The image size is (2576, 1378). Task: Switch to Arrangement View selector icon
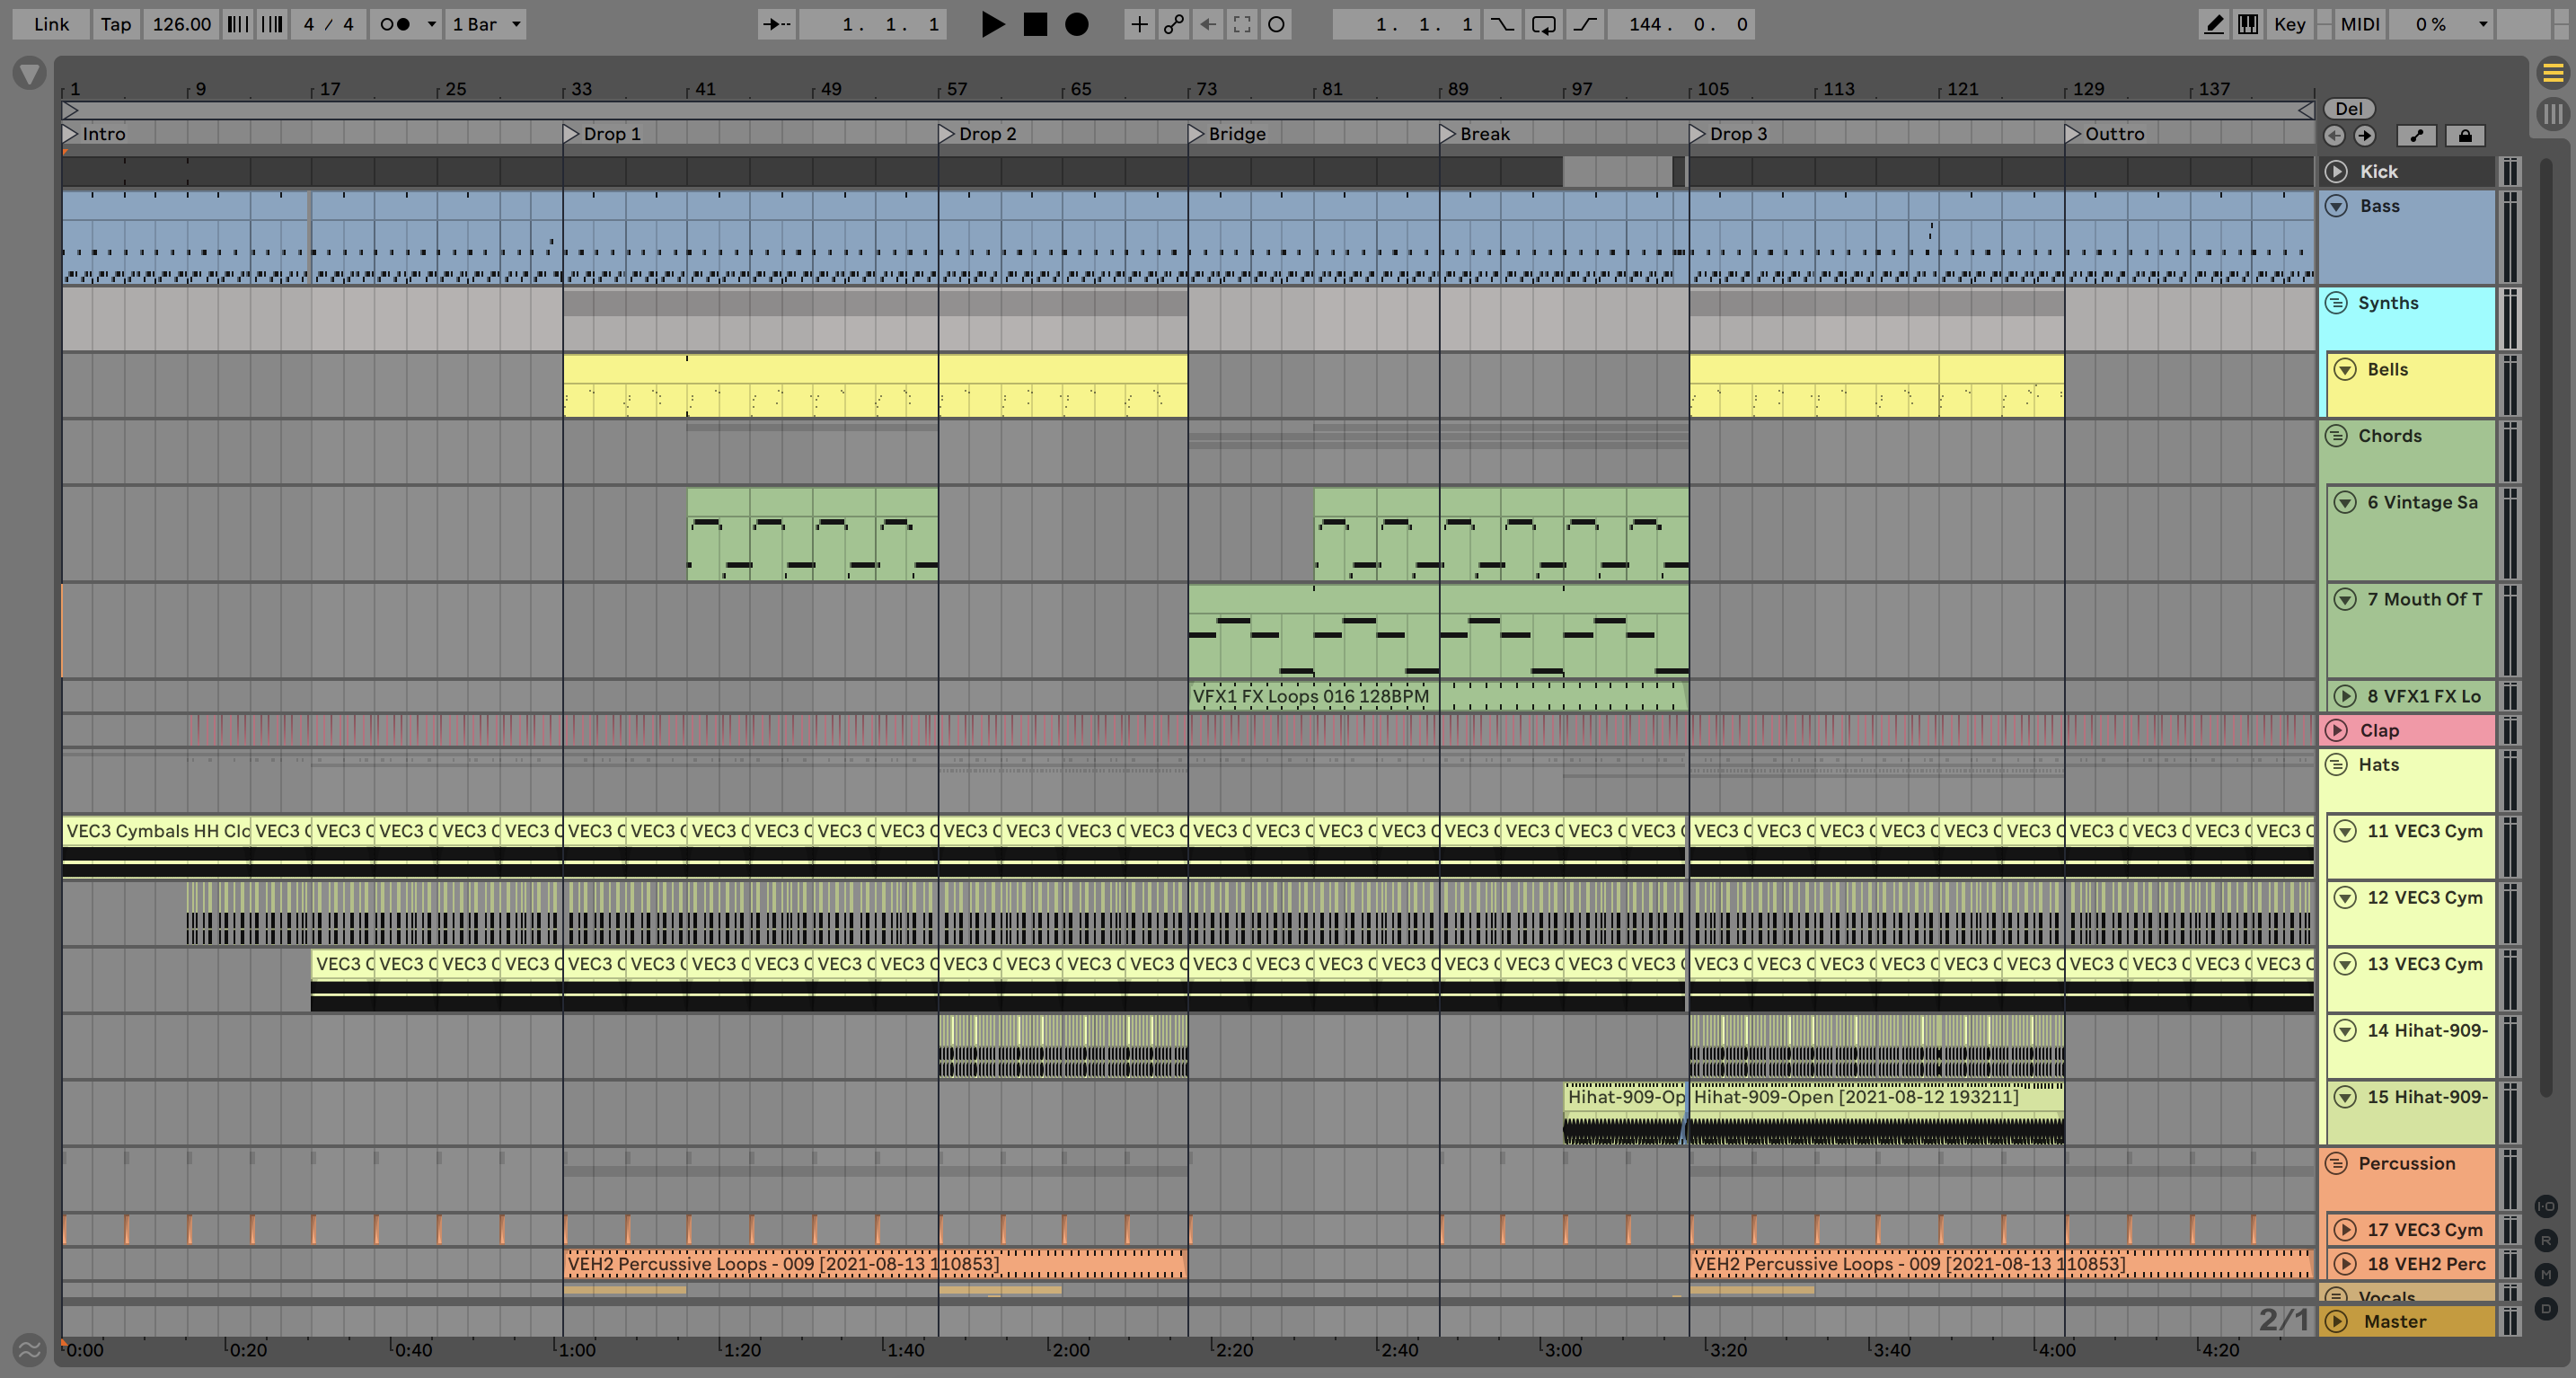pyautogui.click(x=2553, y=73)
